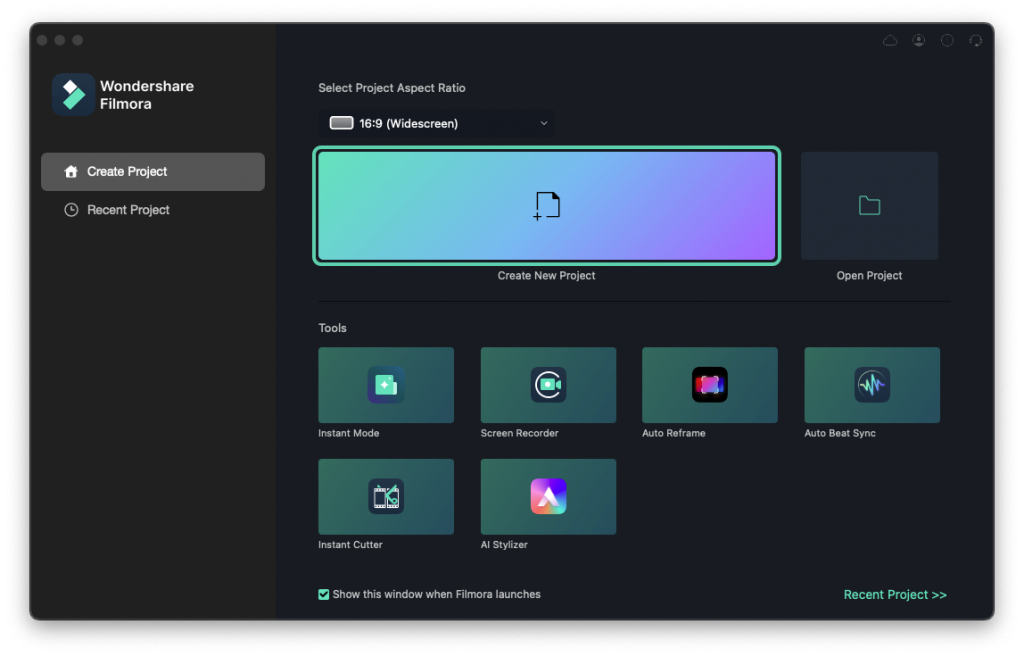Click the info icon in the top bar

(x=947, y=40)
